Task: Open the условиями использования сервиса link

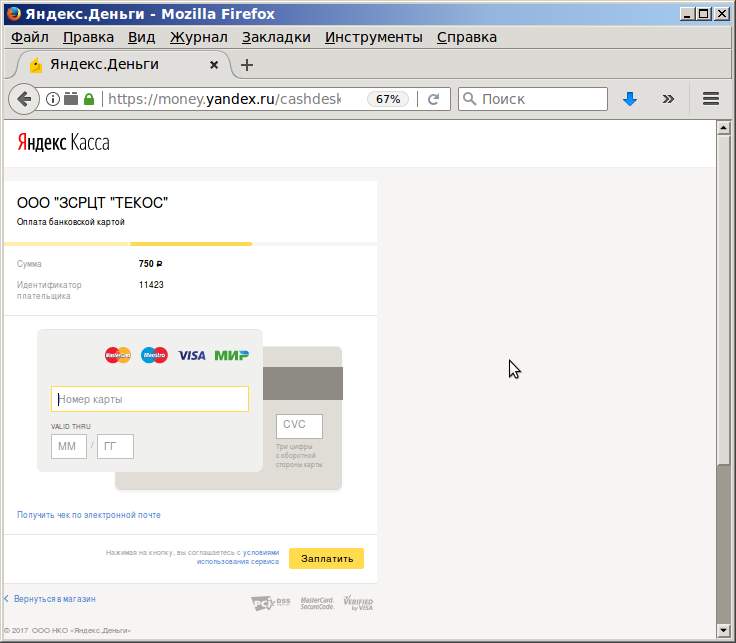Action: [x=238, y=557]
